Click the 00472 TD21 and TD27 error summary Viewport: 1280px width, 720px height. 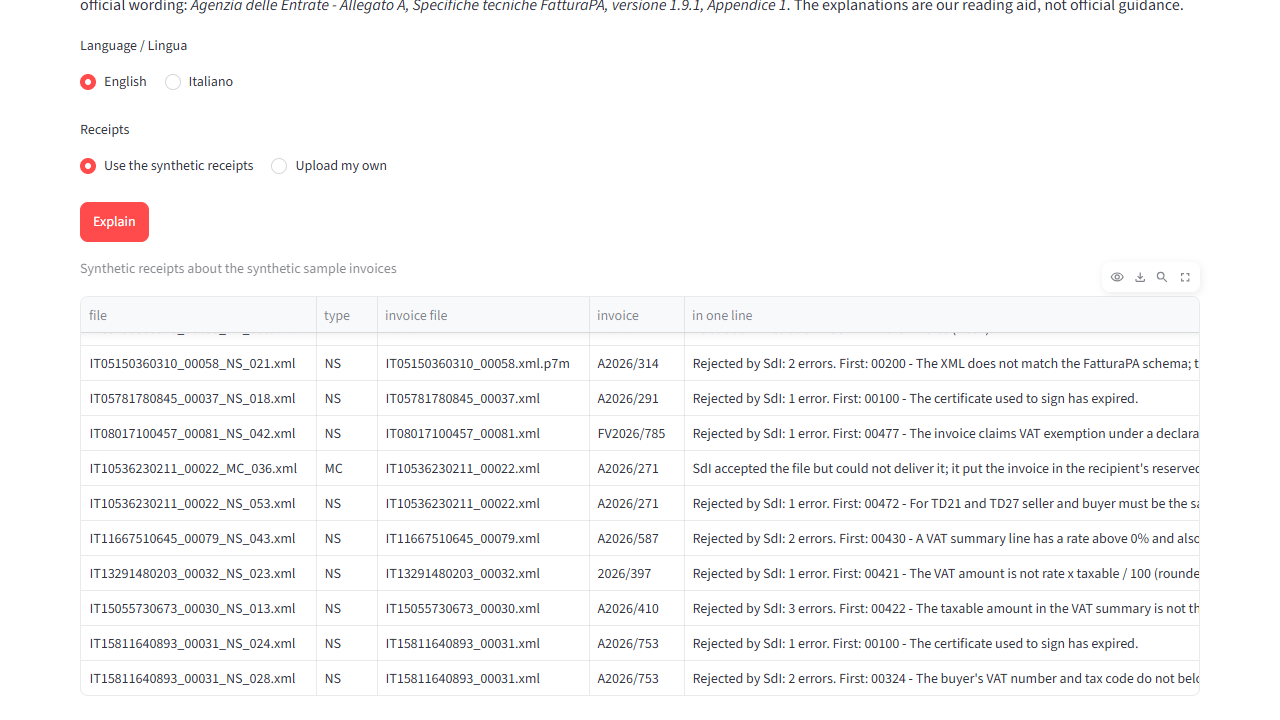coord(942,504)
